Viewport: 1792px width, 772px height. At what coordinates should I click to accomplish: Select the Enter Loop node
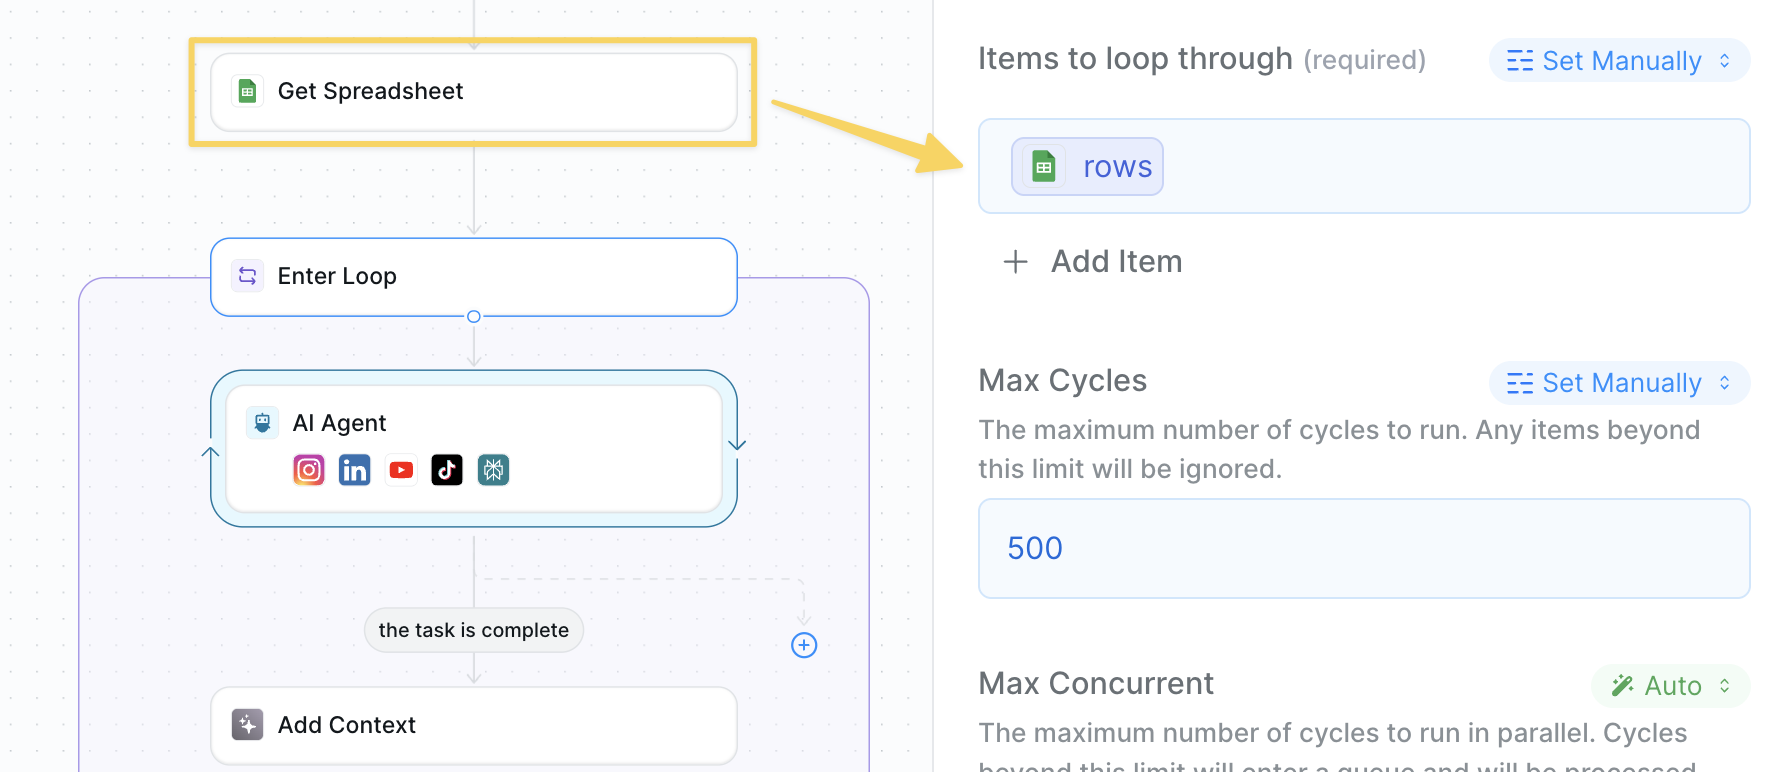pos(473,276)
